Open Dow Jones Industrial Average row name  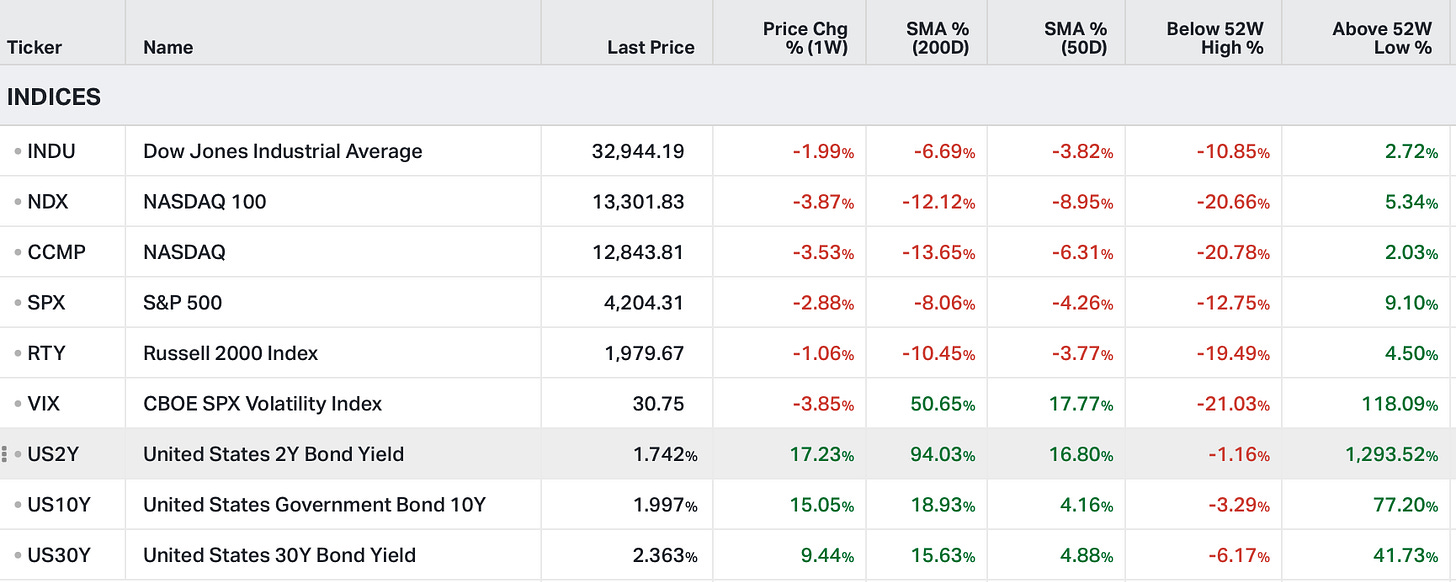(283, 152)
